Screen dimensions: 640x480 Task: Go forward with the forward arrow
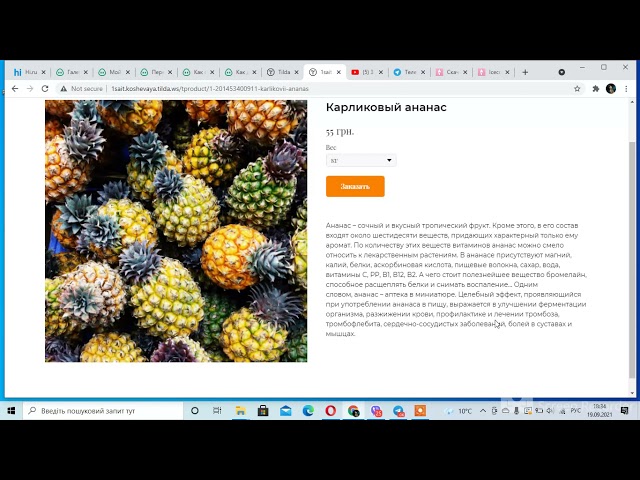pos(30,89)
